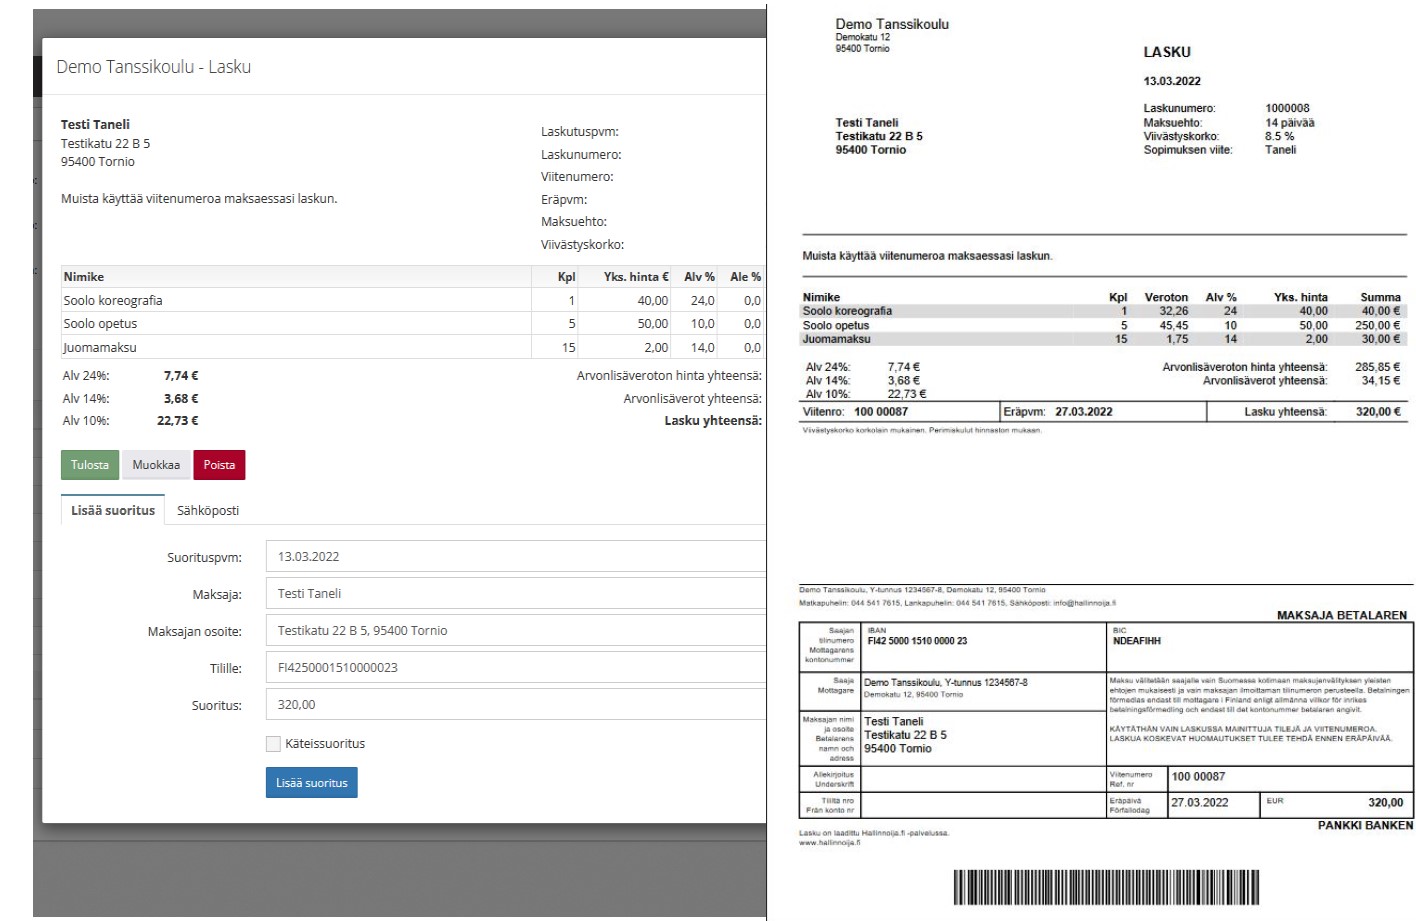This screenshot has height=921, width=1416.
Task: Select the Juomamaksu row in dialog table
Action: pyautogui.click(x=100, y=348)
